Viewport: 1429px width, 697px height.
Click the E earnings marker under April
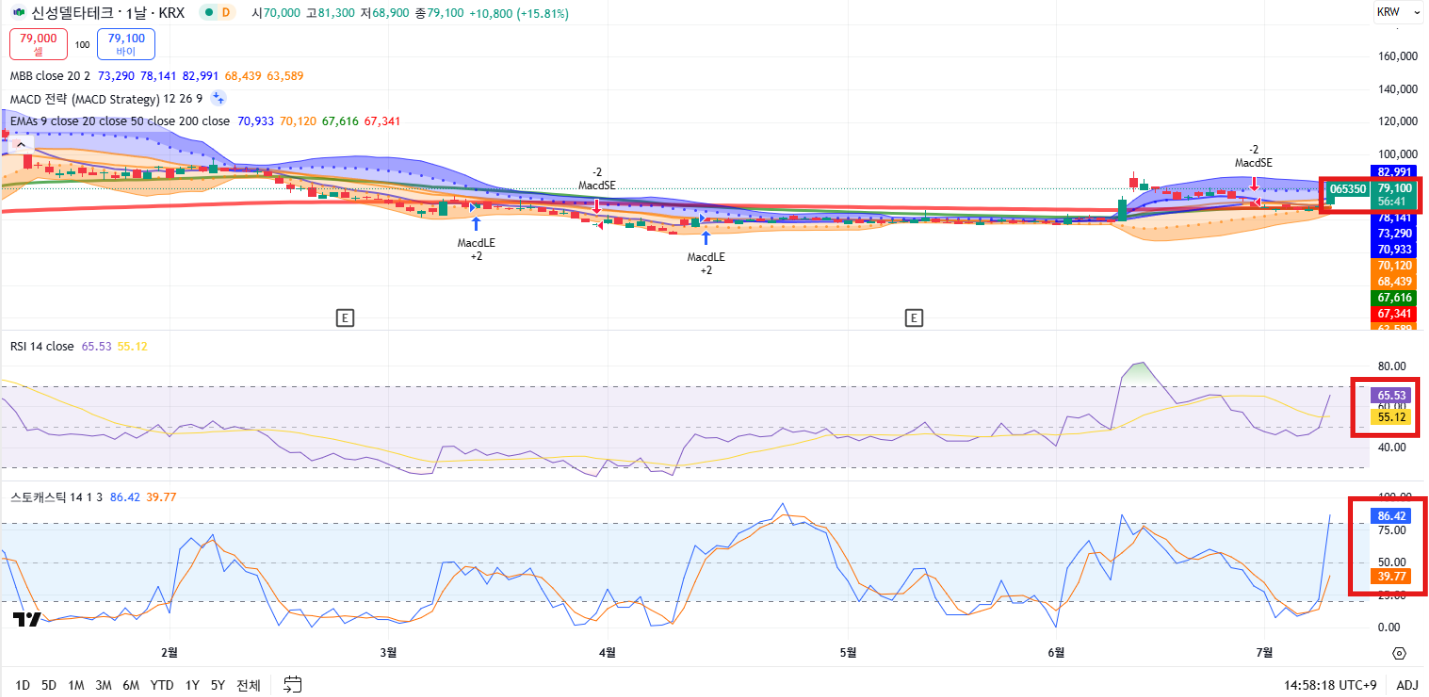[x=344, y=318]
